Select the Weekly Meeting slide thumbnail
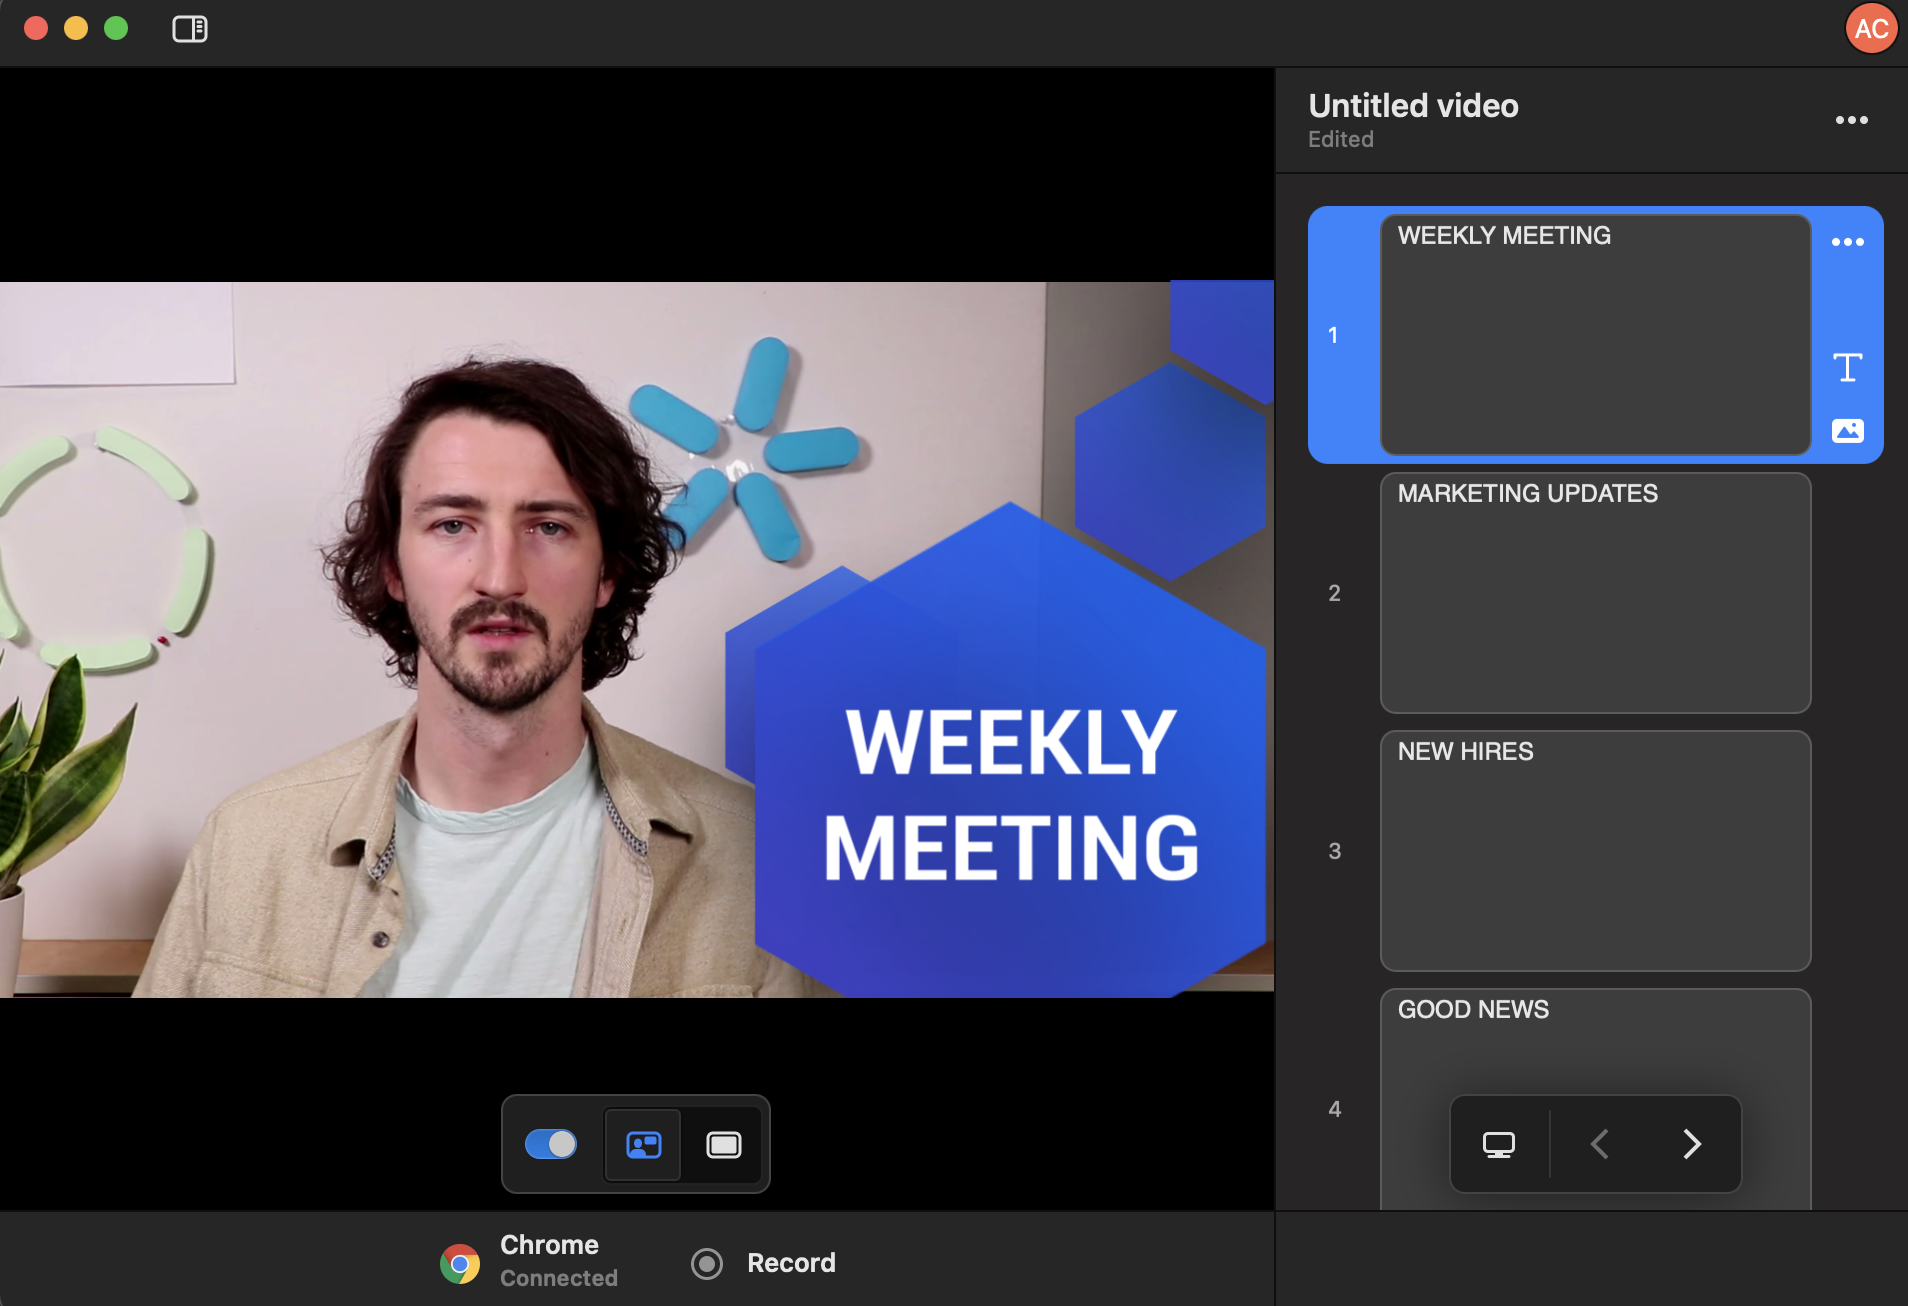Viewport: 1908px width, 1306px height. click(1594, 335)
